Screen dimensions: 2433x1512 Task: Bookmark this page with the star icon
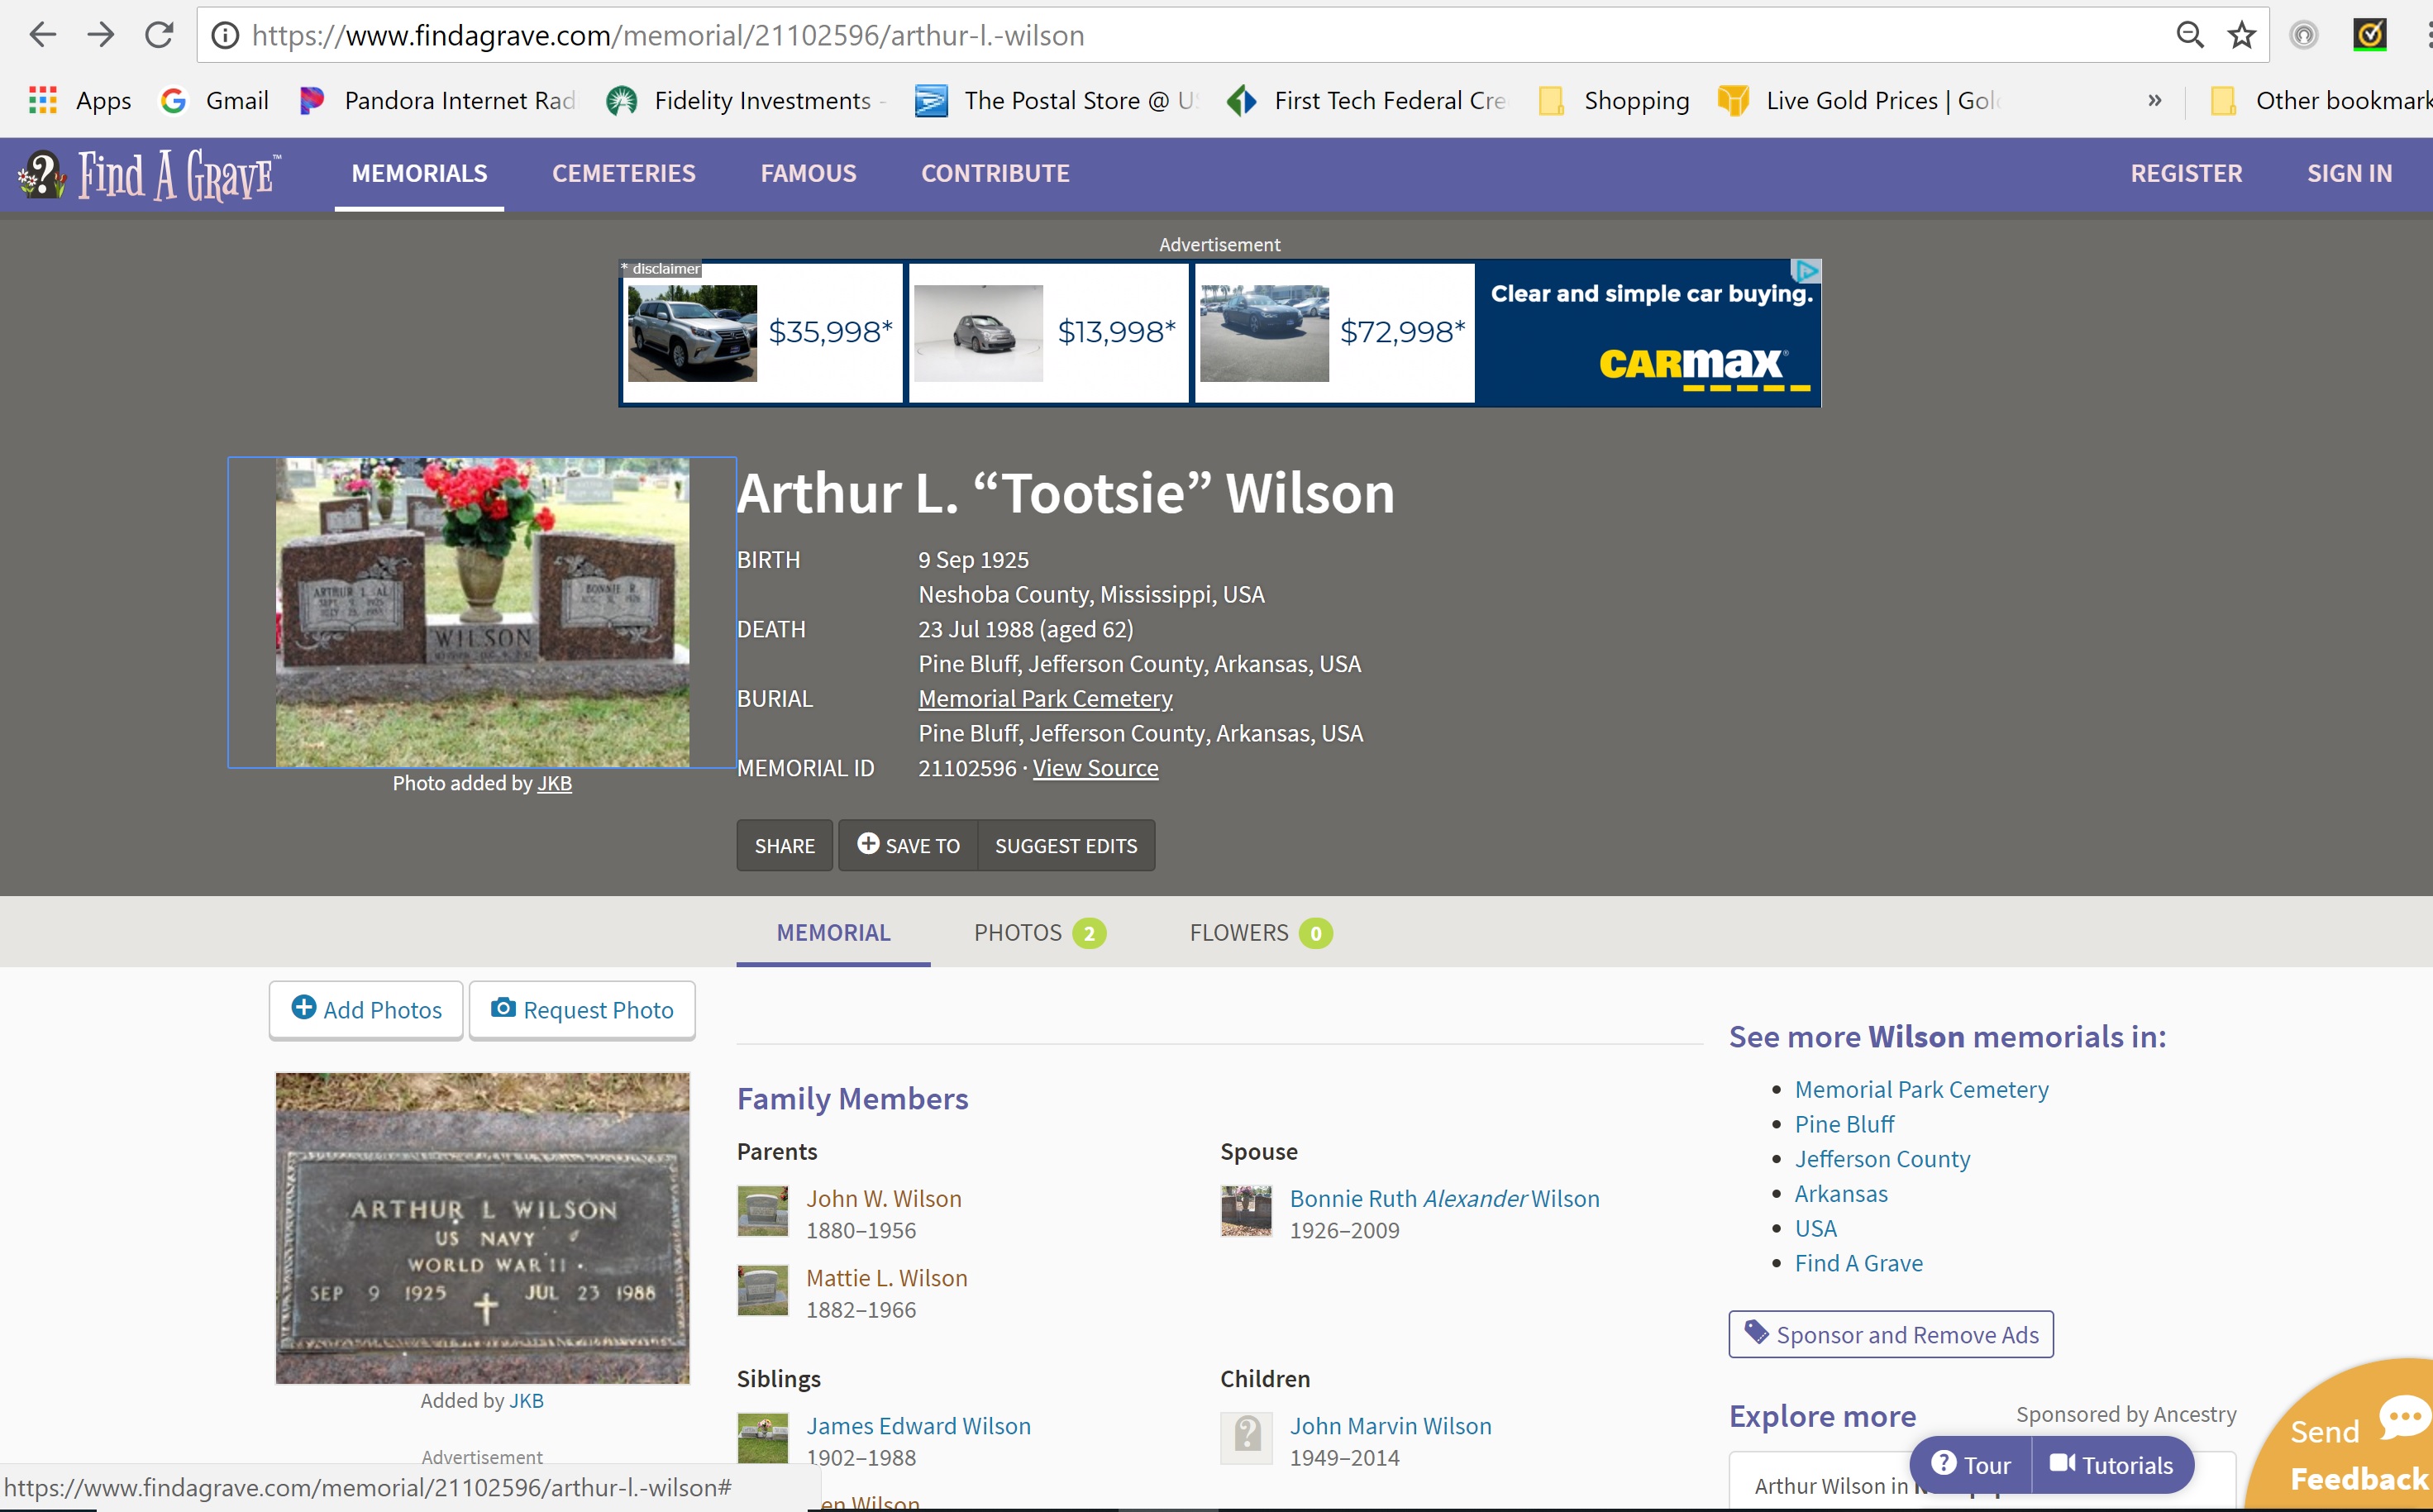(x=2241, y=35)
